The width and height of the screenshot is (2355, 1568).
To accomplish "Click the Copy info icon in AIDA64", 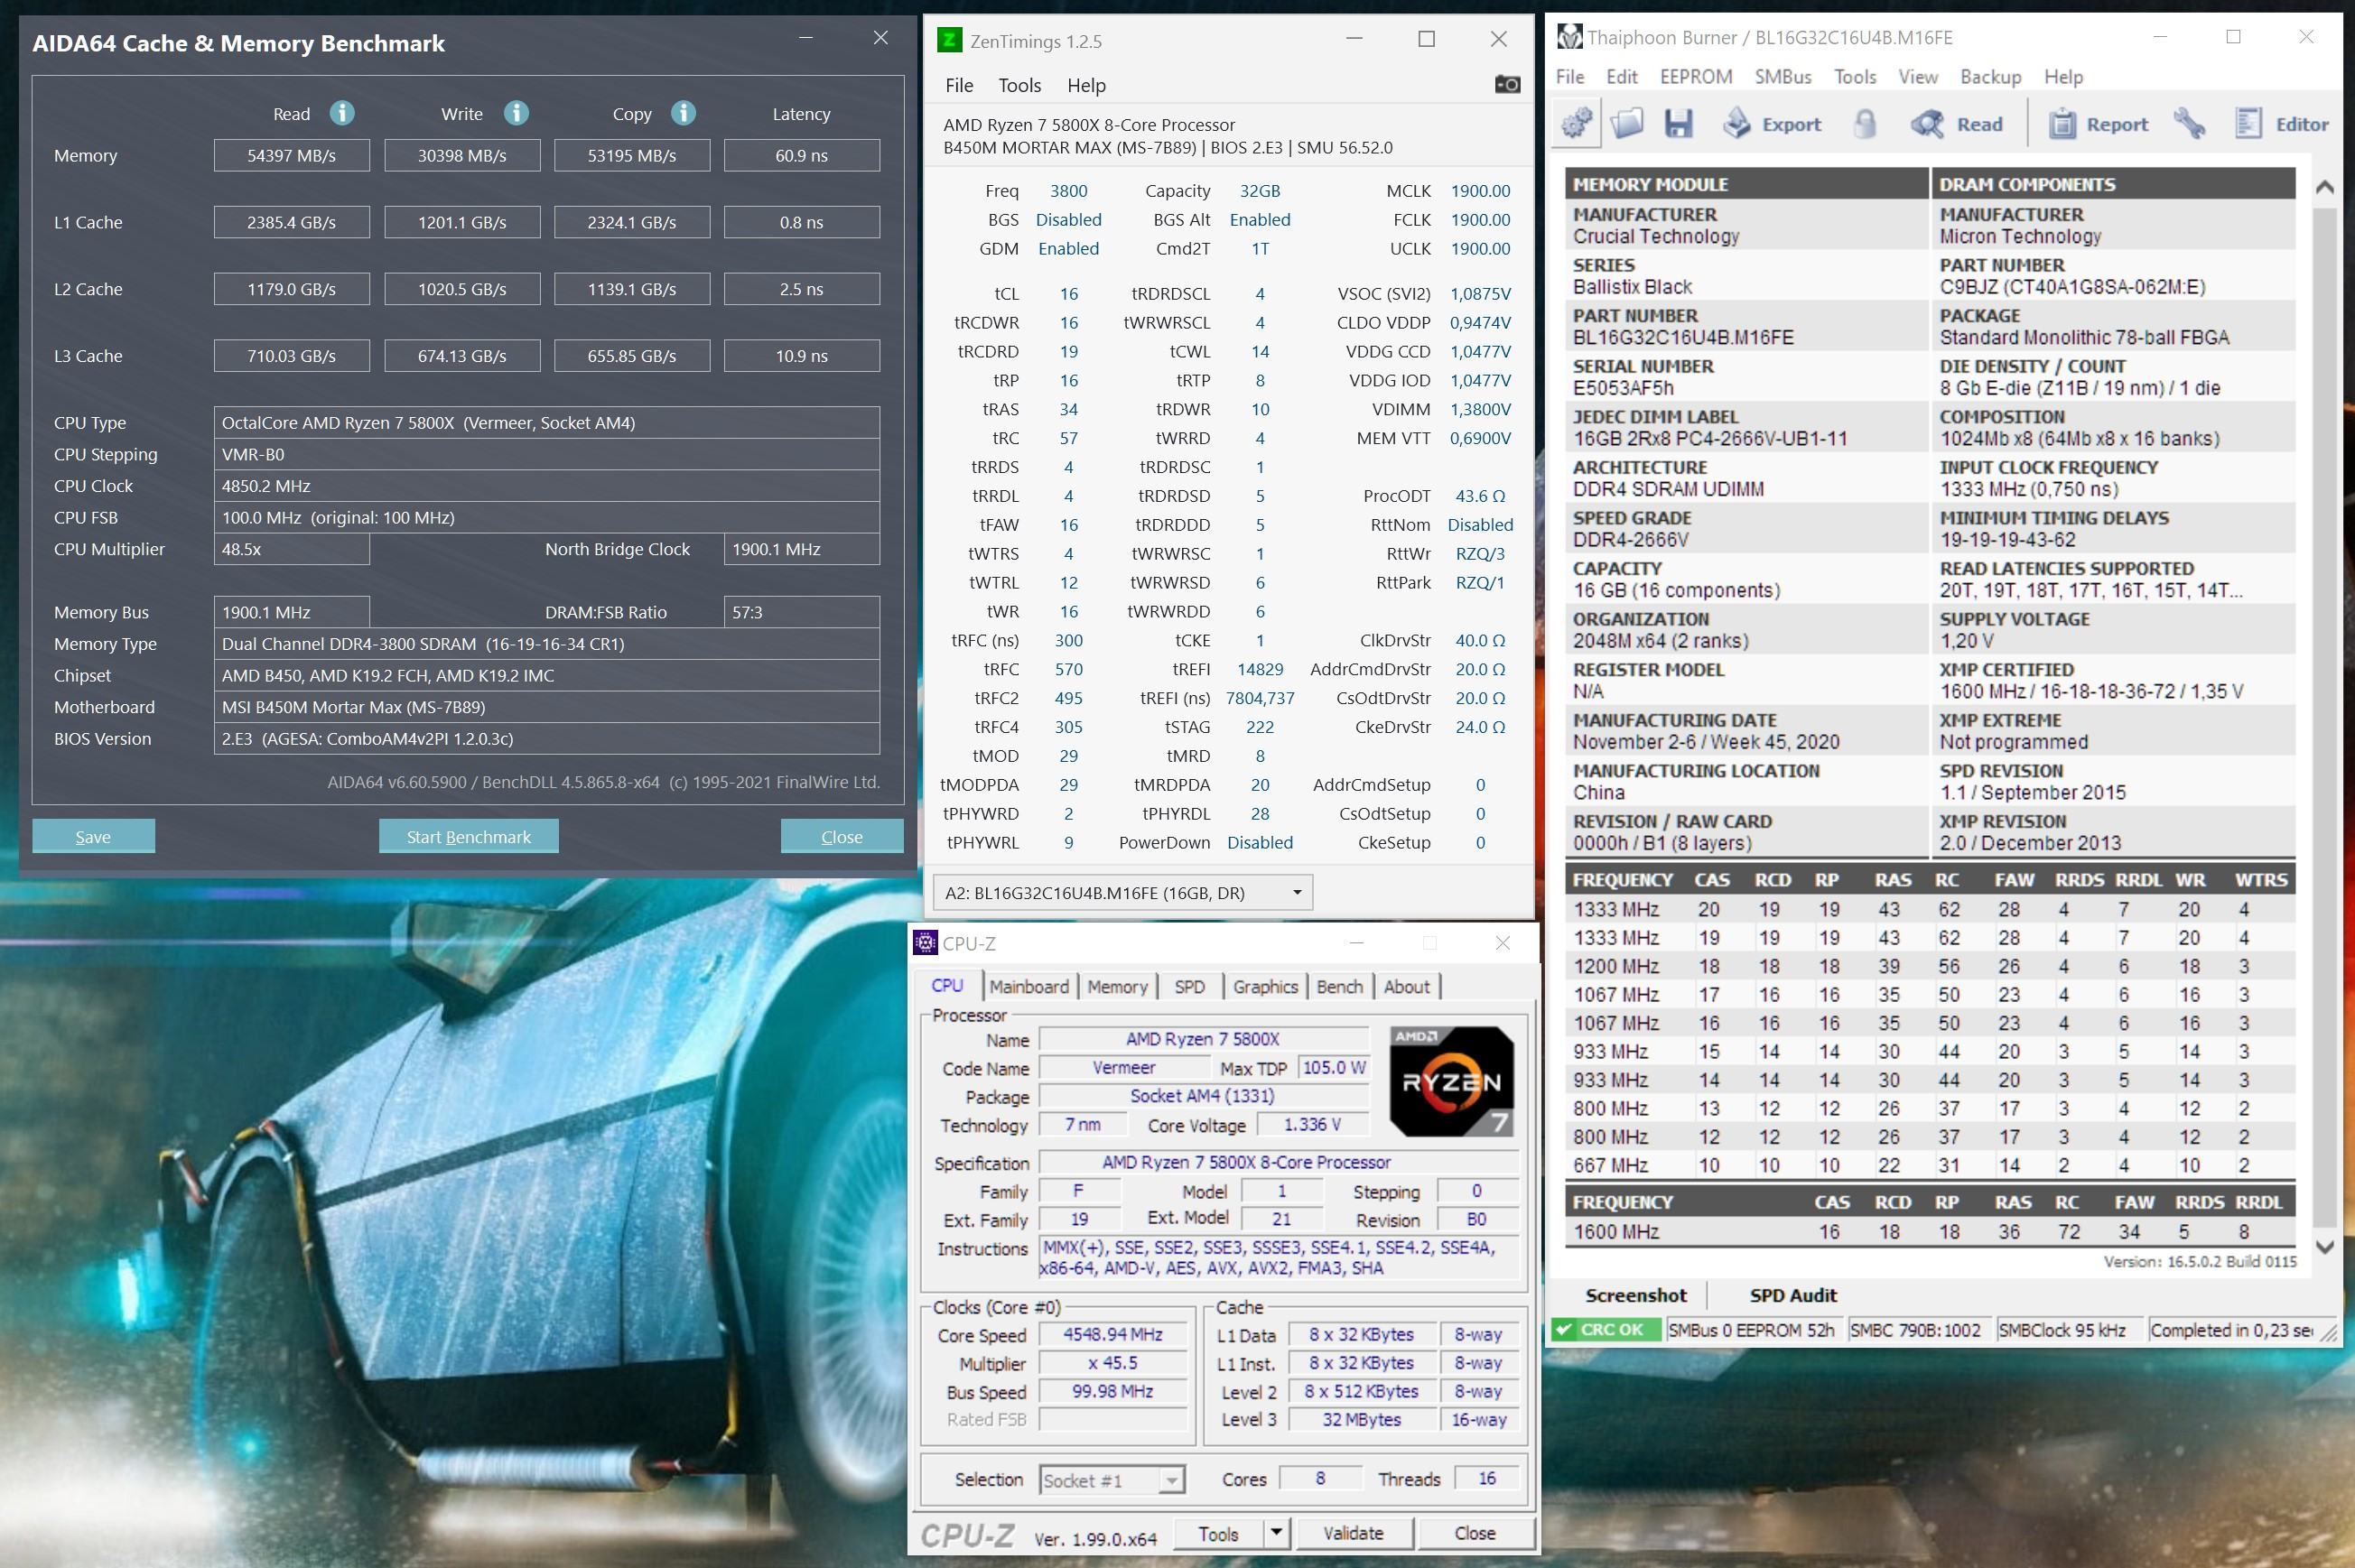I will 683,113.
